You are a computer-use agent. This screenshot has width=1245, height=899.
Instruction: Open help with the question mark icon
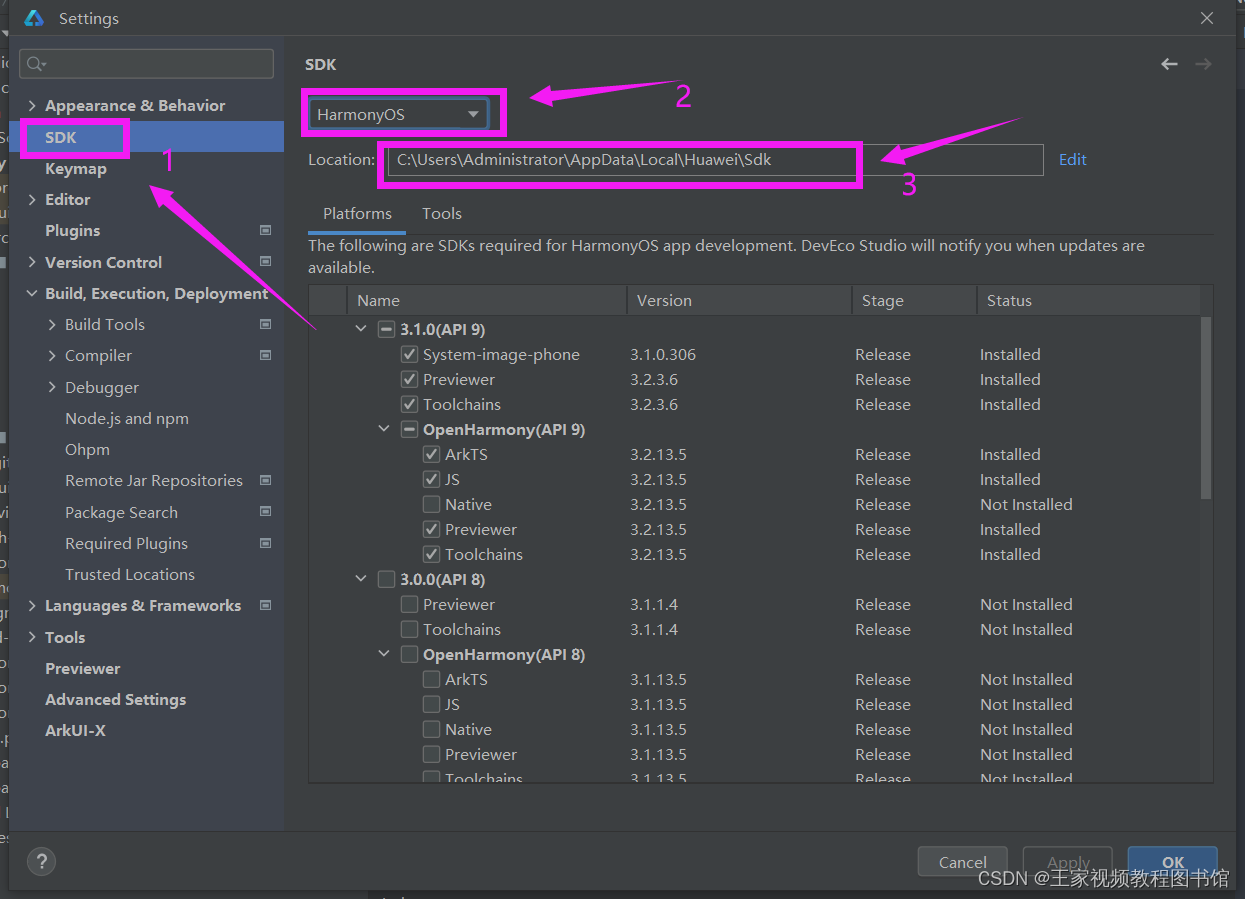(41, 861)
